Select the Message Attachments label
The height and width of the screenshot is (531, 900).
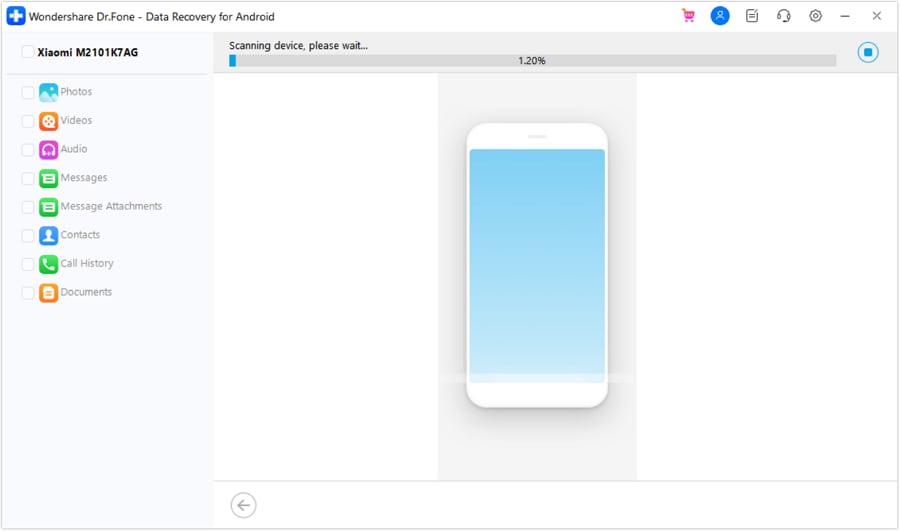111,206
